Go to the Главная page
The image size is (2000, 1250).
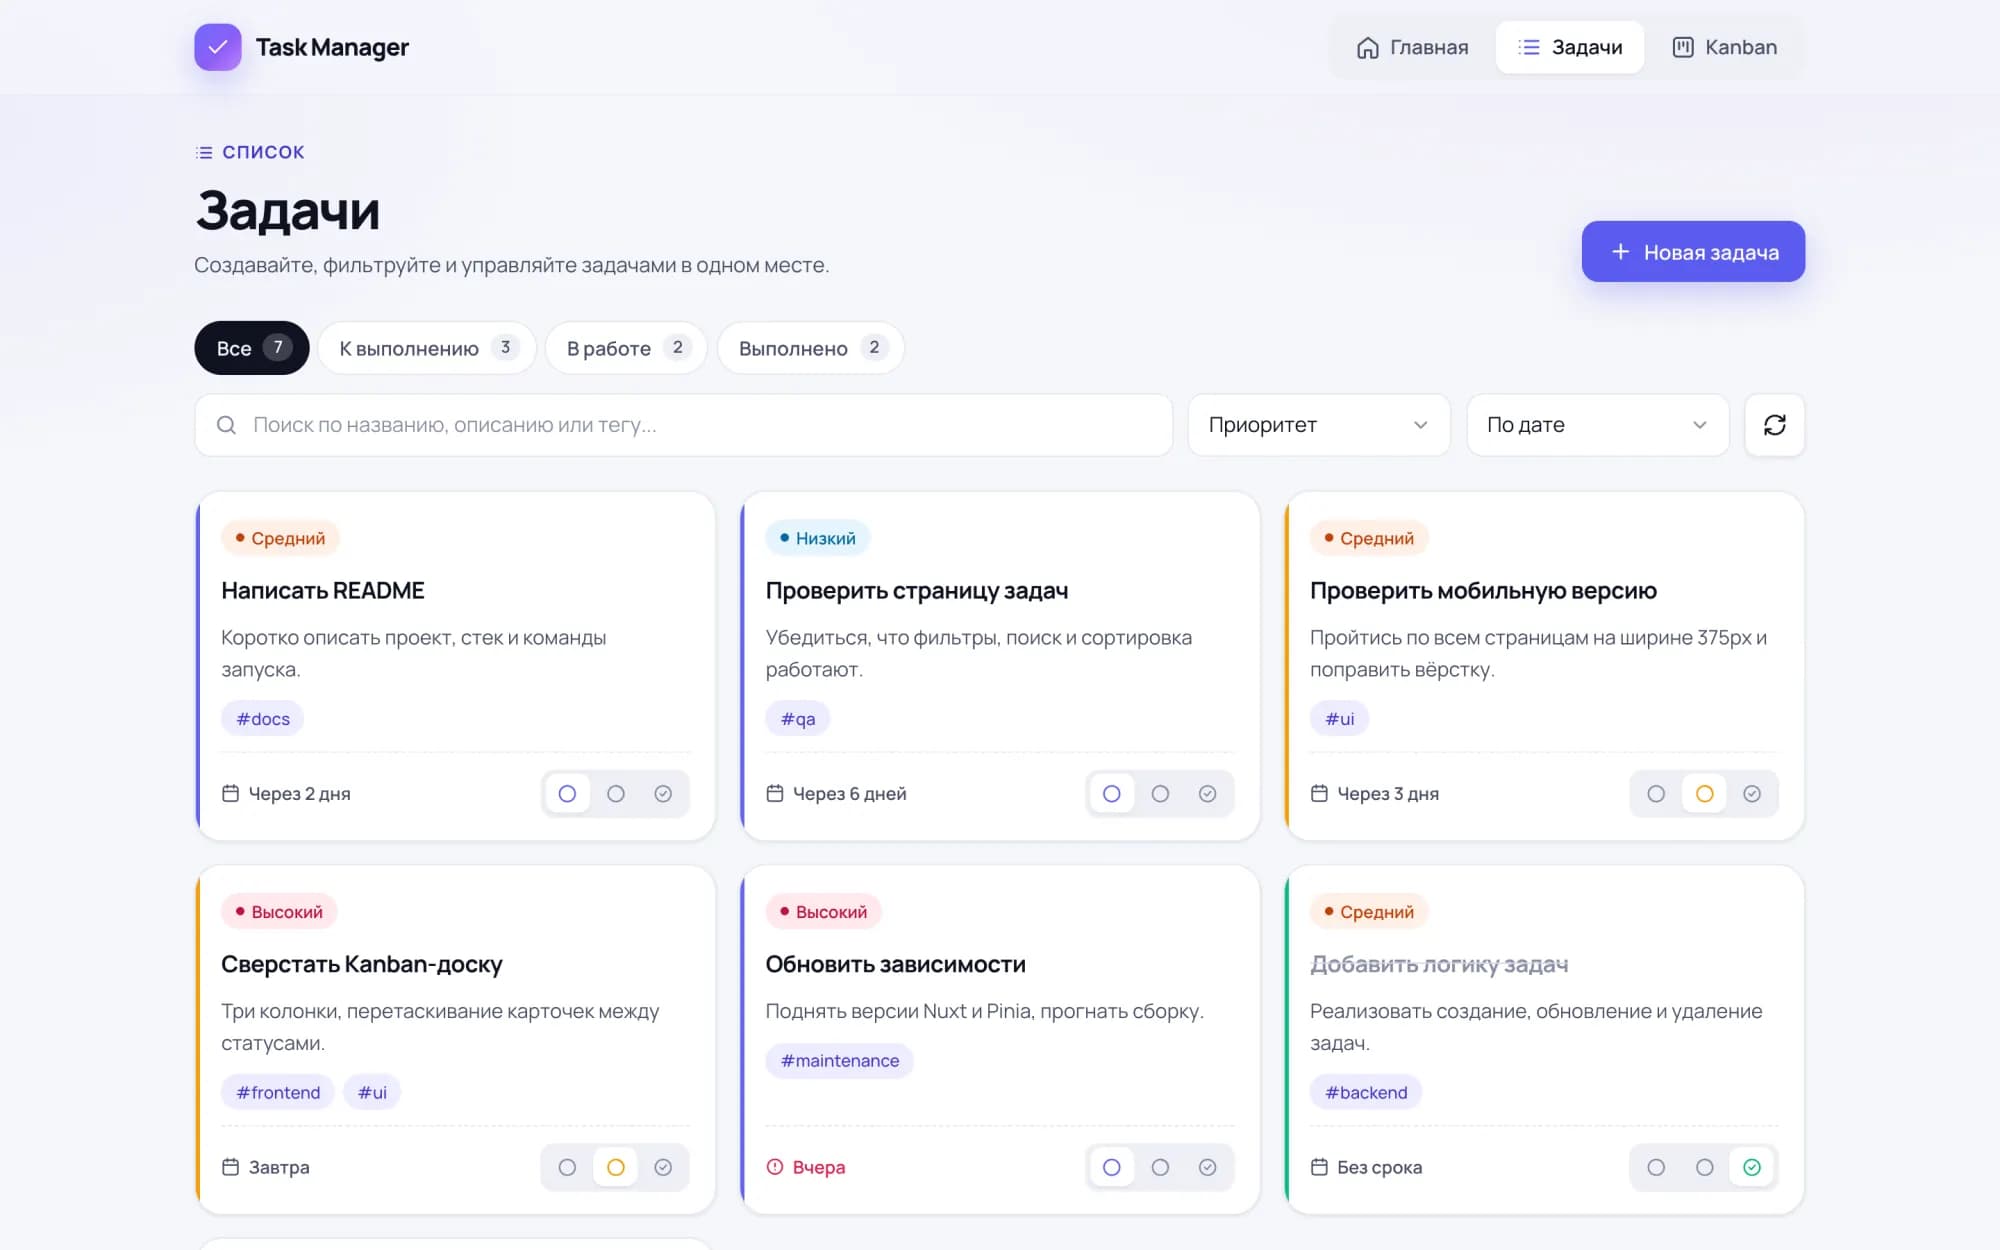[x=1412, y=47]
